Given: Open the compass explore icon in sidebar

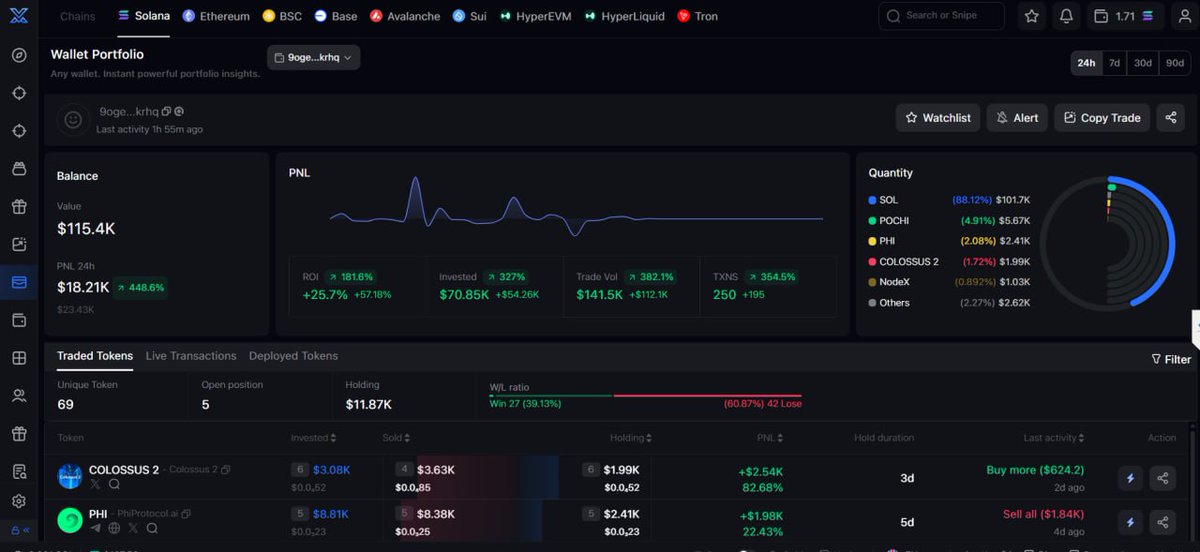Looking at the screenshot, I should coord(19,55).
